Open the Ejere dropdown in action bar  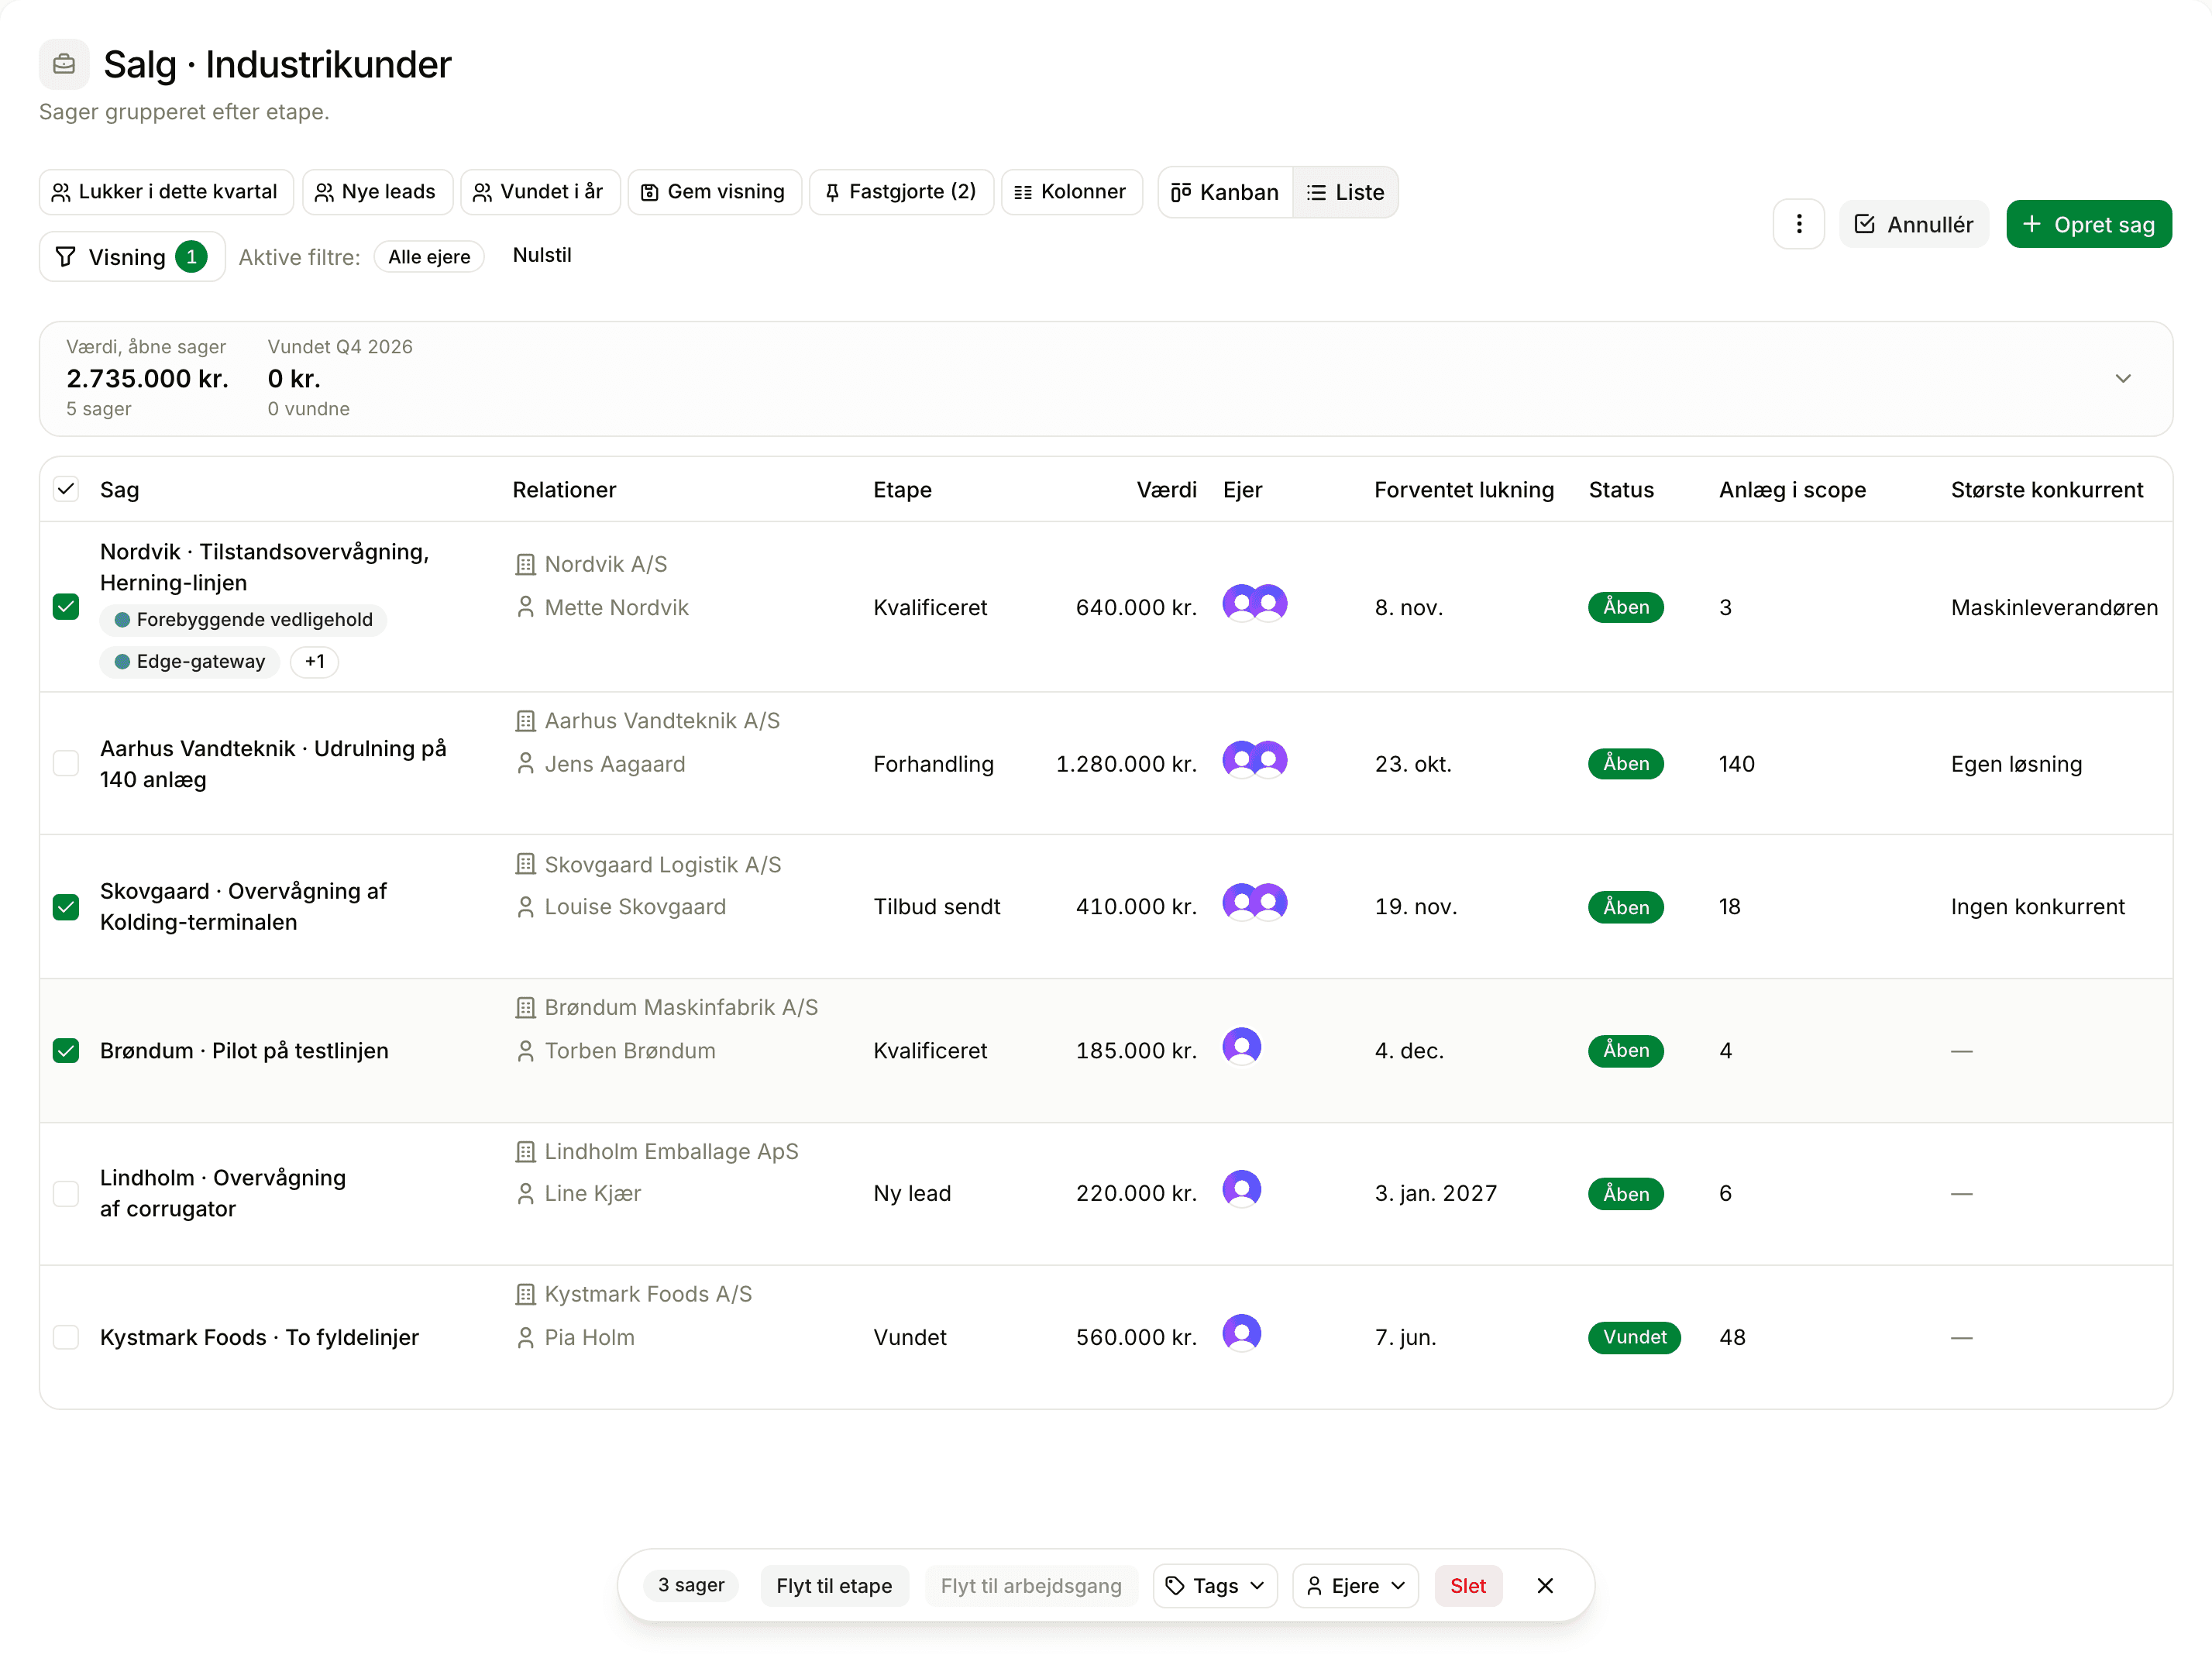(x=1354, y=1585)
